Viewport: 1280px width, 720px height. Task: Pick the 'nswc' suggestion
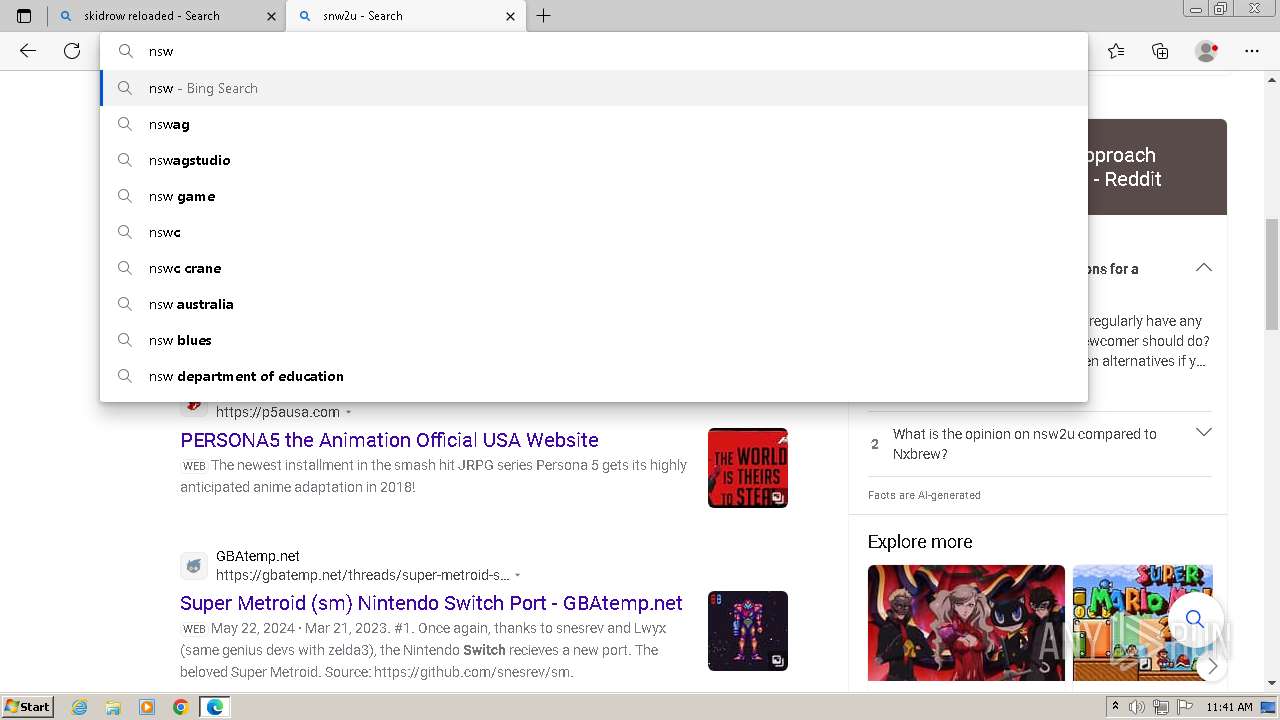(x=594, y=232)
